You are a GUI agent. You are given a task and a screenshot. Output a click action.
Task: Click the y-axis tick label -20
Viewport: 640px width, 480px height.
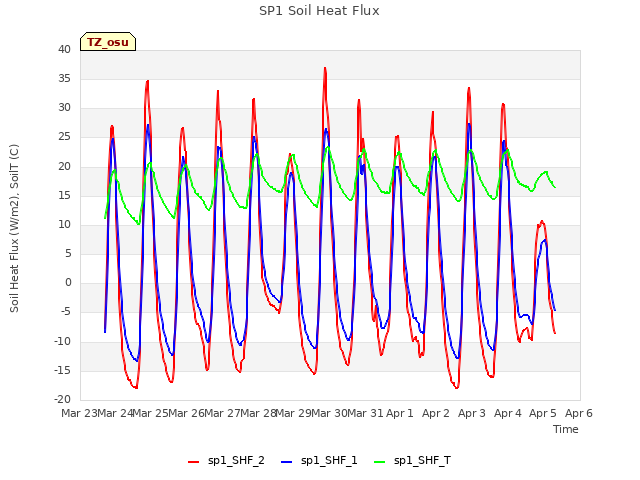coord(62,399)
